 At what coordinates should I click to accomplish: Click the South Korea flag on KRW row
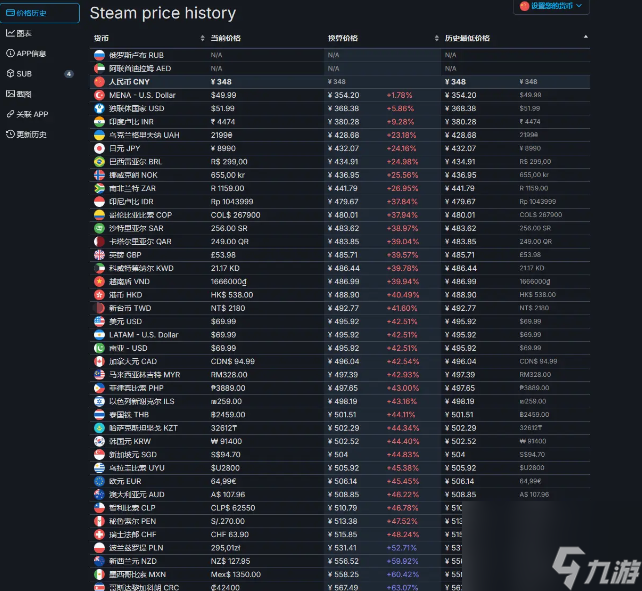99,441
